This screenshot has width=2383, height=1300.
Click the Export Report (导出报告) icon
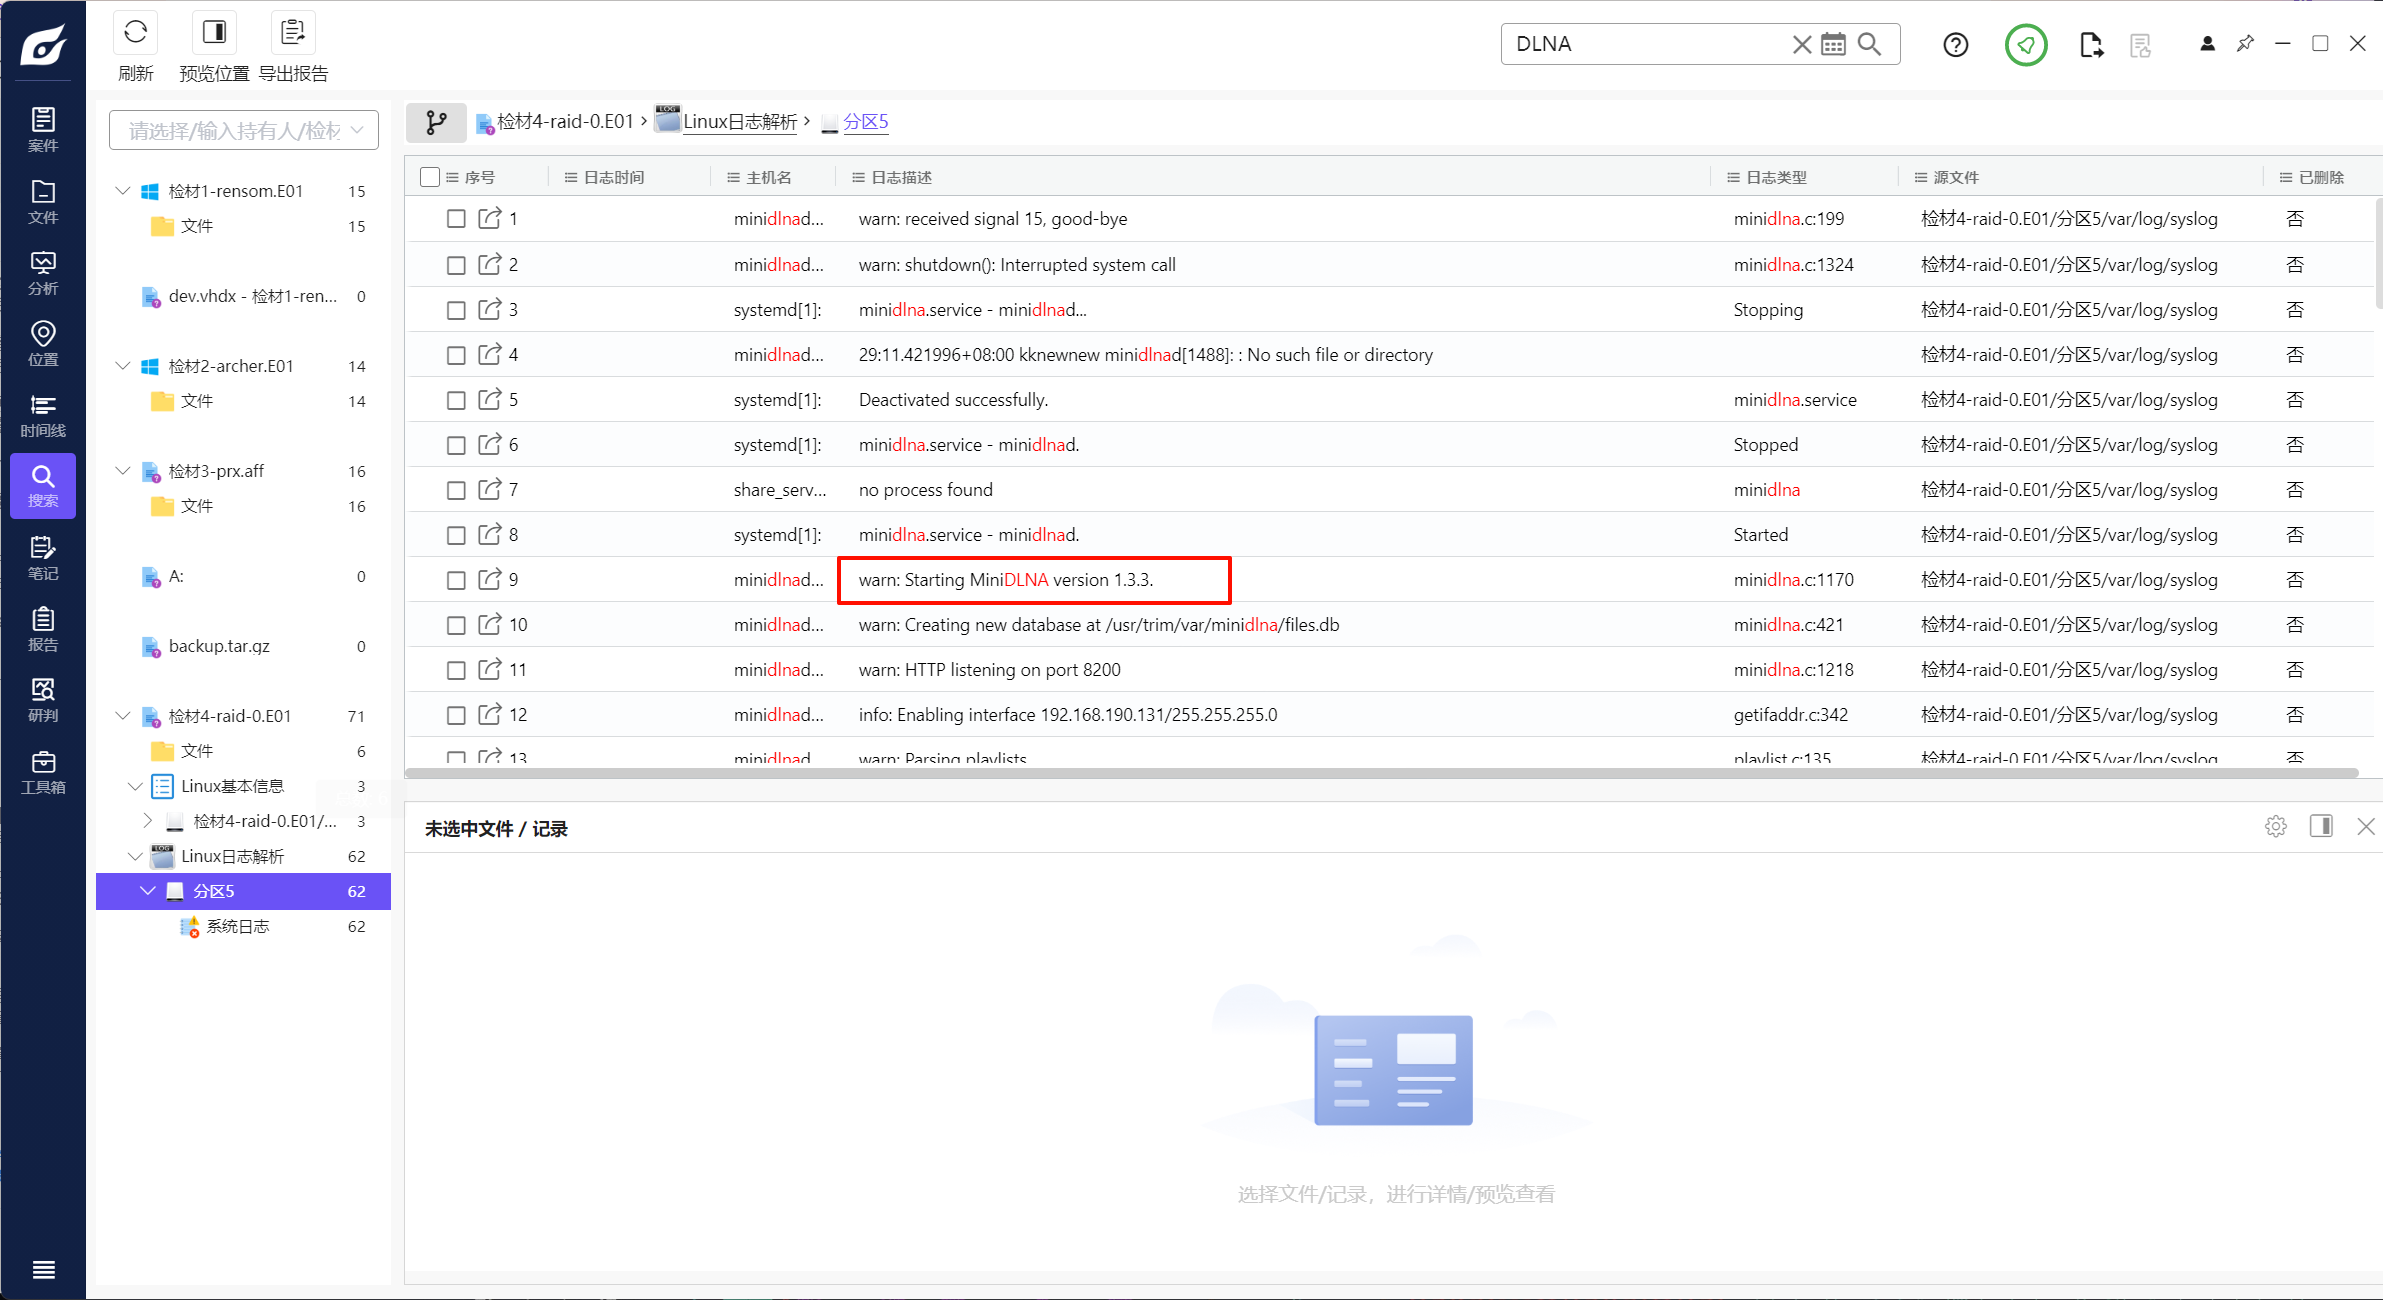[x=292, y=33]
